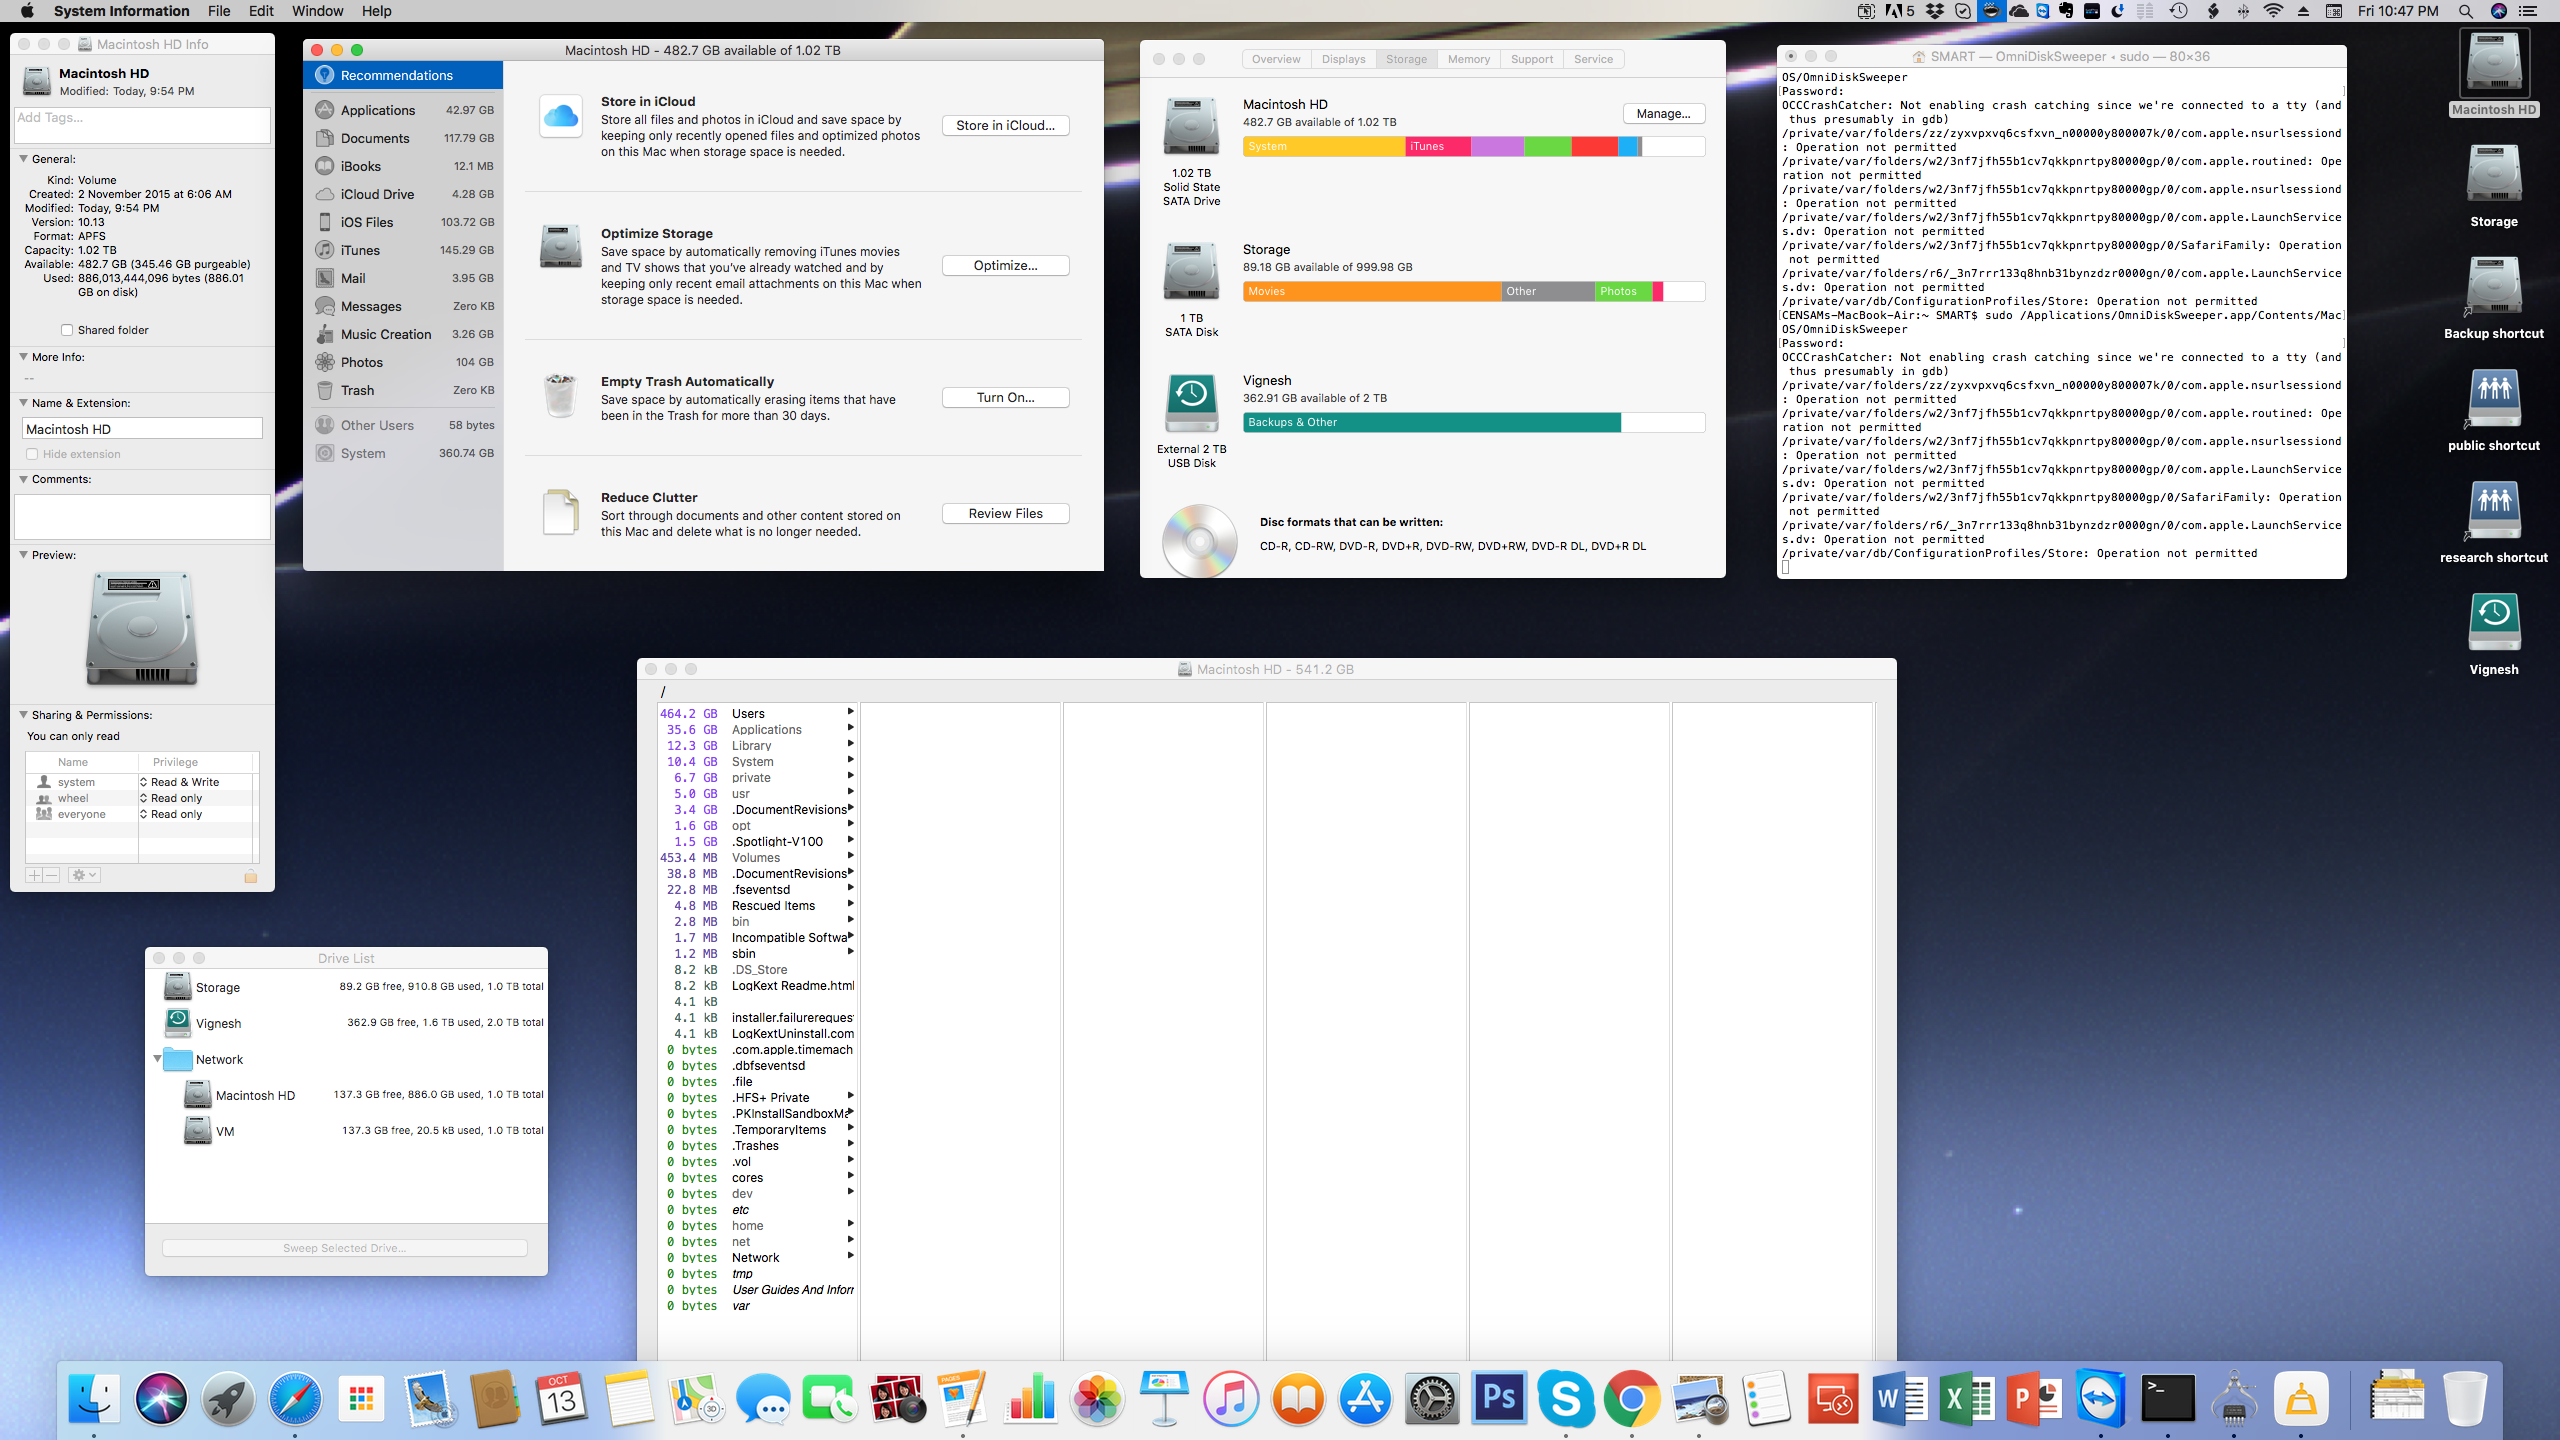Switch to the Displays tab

[x=1343, y=59]
